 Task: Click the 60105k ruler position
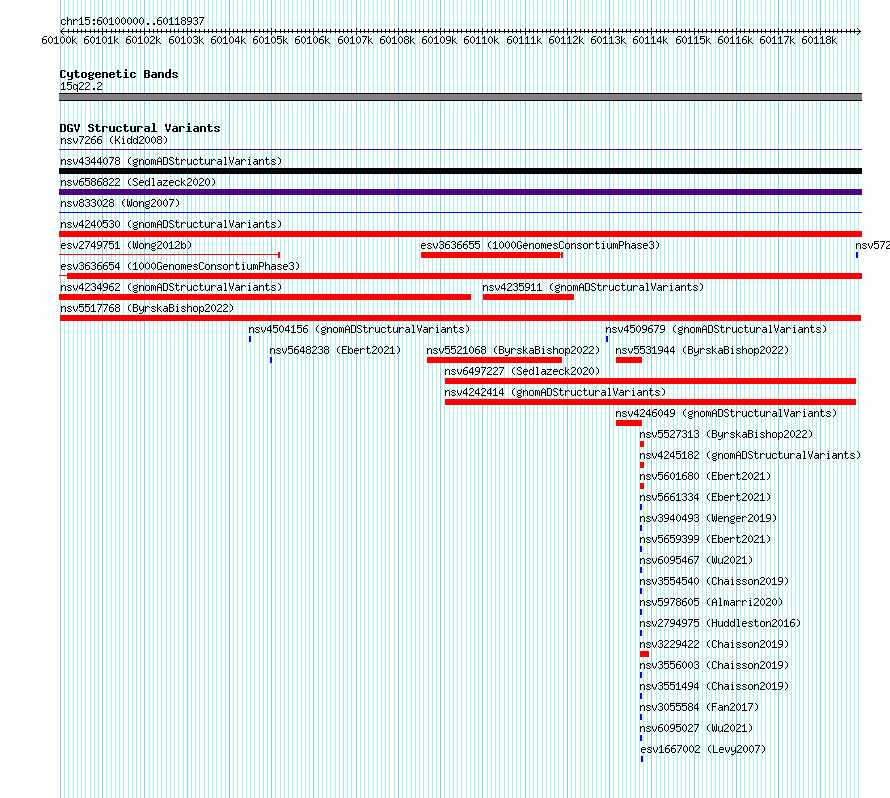pyautogui.click(x=270, y=40)
